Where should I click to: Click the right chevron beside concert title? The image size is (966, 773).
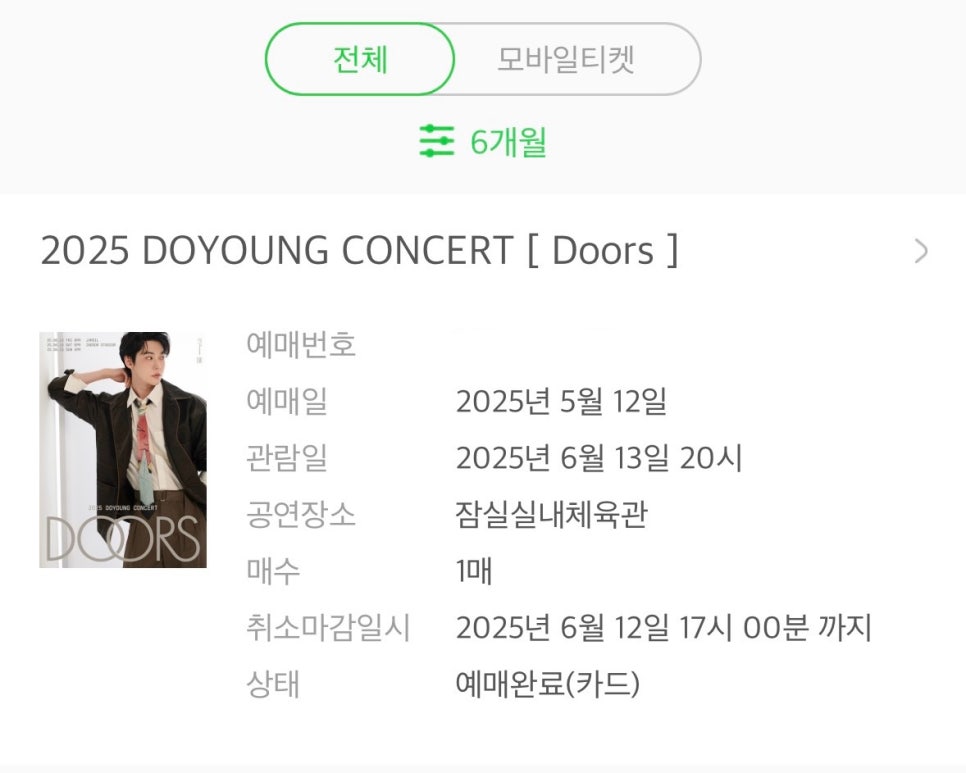pyautogui.click(x=921, y=251)
